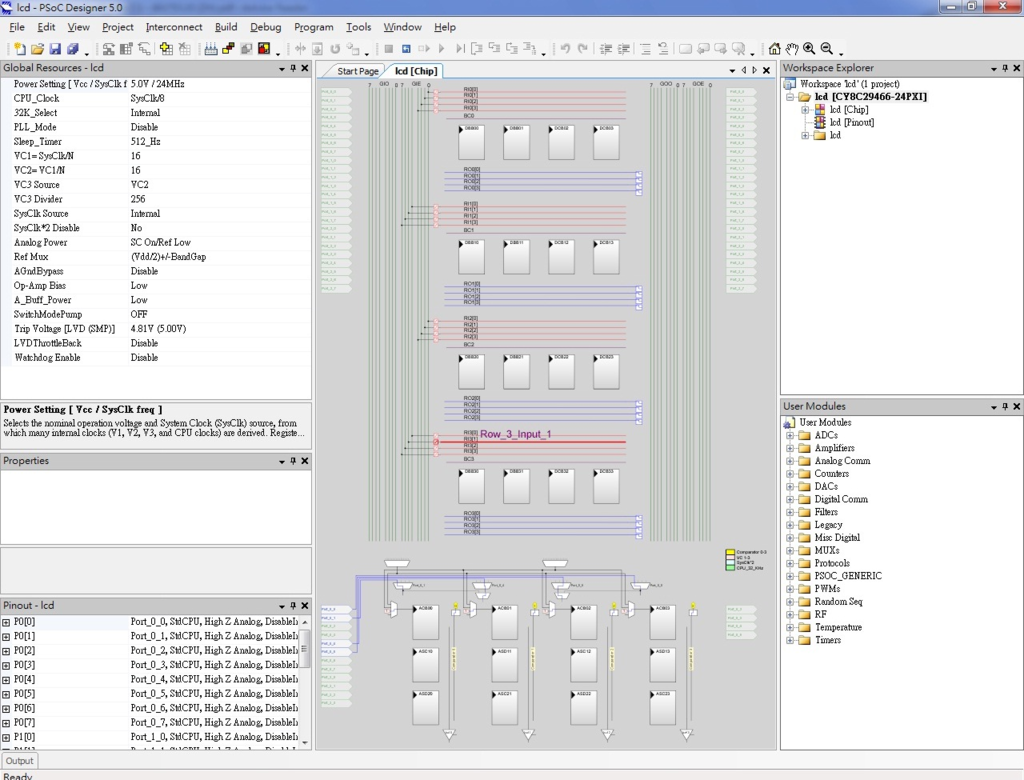Click the Watchdog Enable value Disable
The width and height of the screenshot is (1024, 780).
[144, 357]
